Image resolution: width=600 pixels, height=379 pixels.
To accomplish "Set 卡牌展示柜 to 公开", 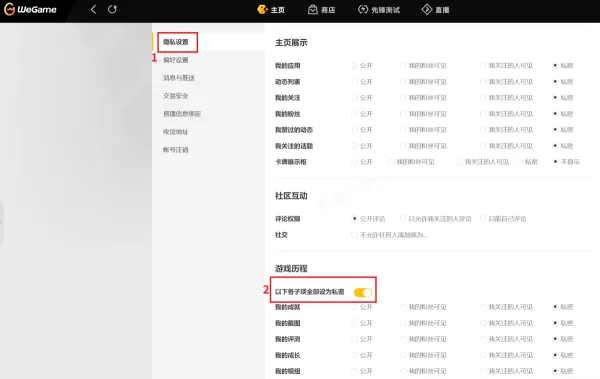I will [x=354, y=162].
